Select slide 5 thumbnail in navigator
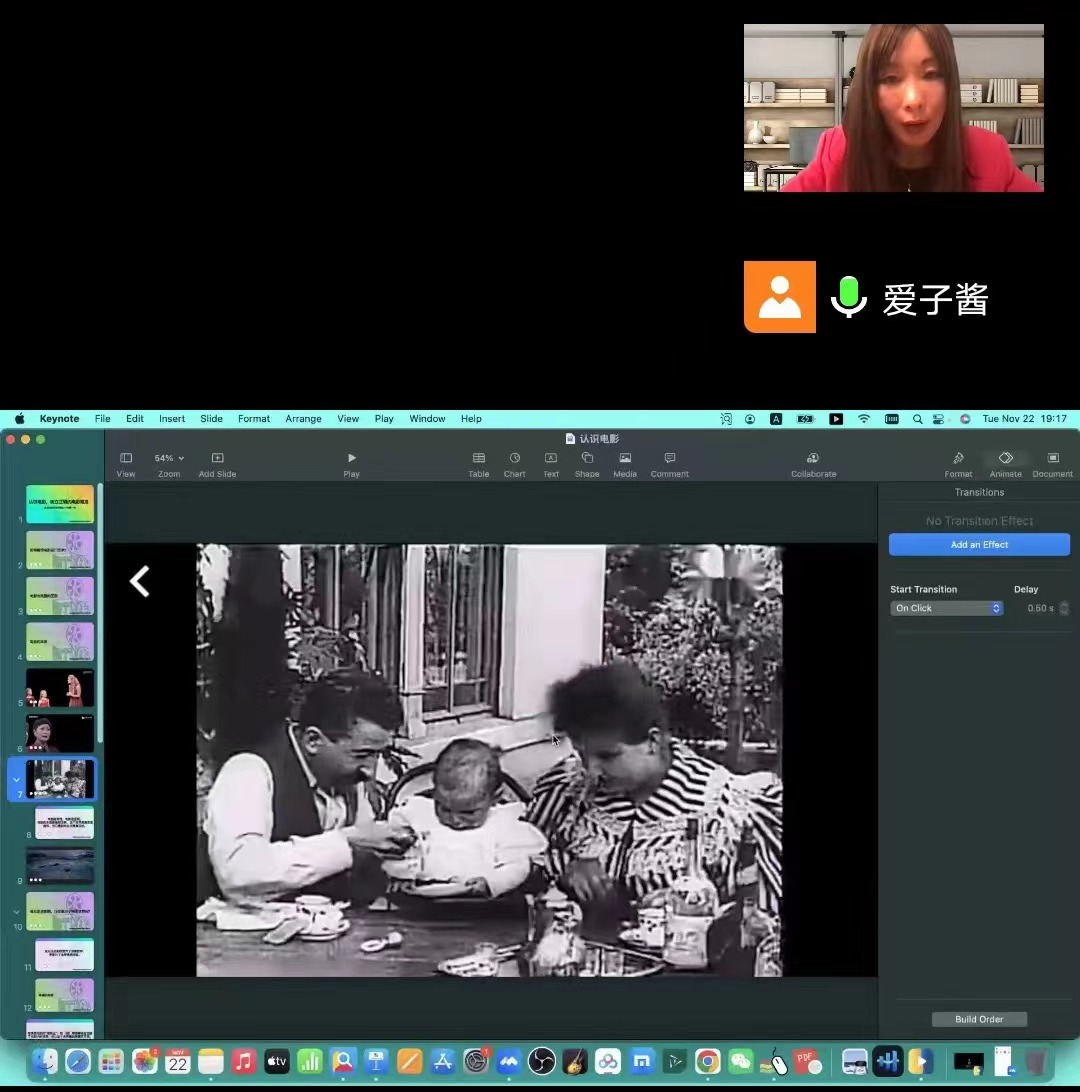 pyautogui.click(x=60, y=688)
